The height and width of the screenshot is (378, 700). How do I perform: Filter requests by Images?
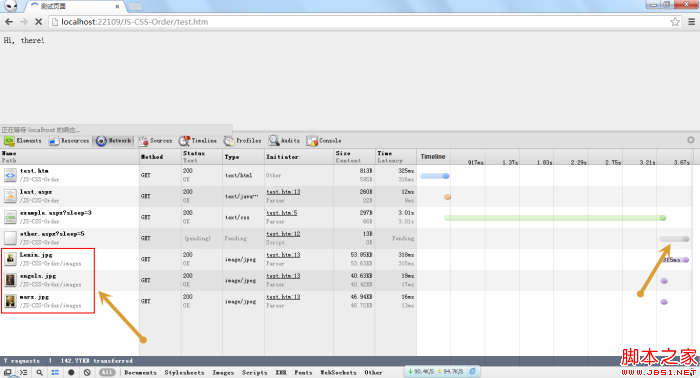click(223, 372)
